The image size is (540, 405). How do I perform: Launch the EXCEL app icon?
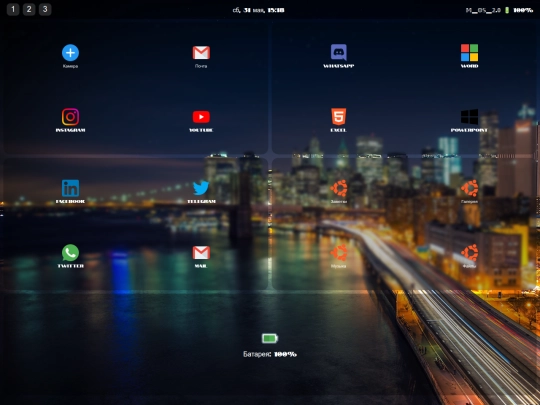coord(339,117)
